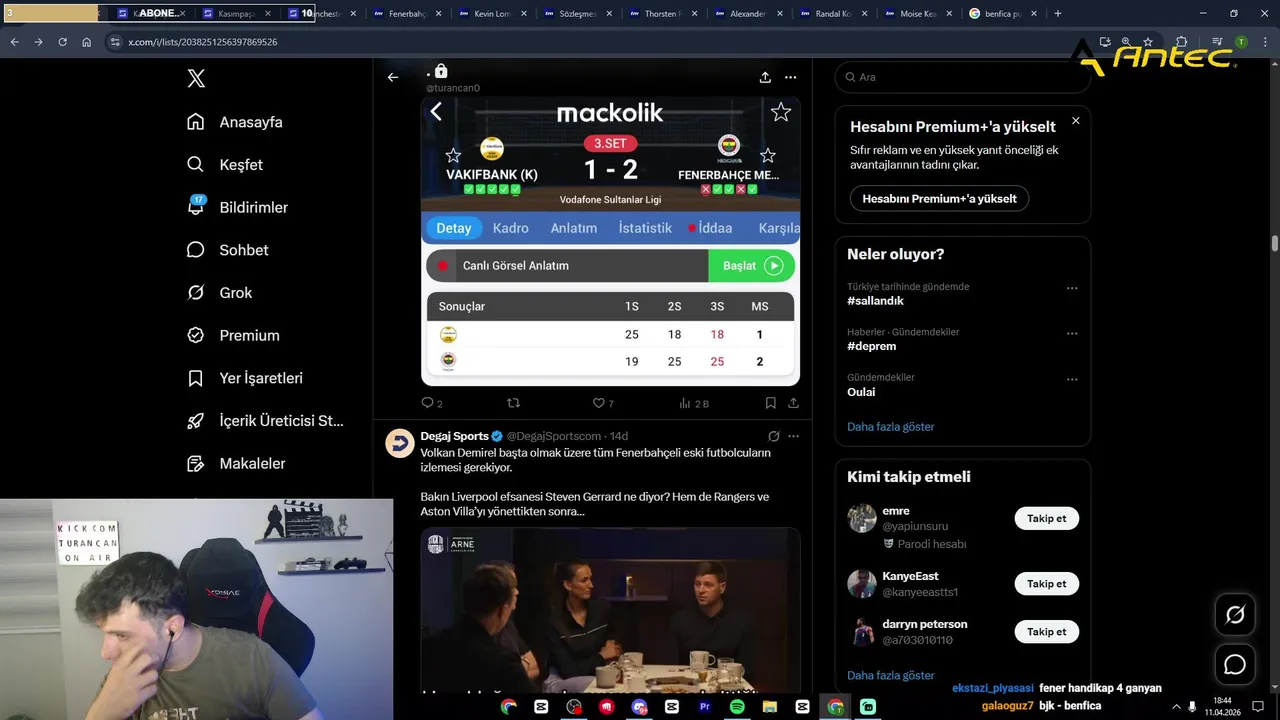Open Bildirimler notifications

(237, 207)
